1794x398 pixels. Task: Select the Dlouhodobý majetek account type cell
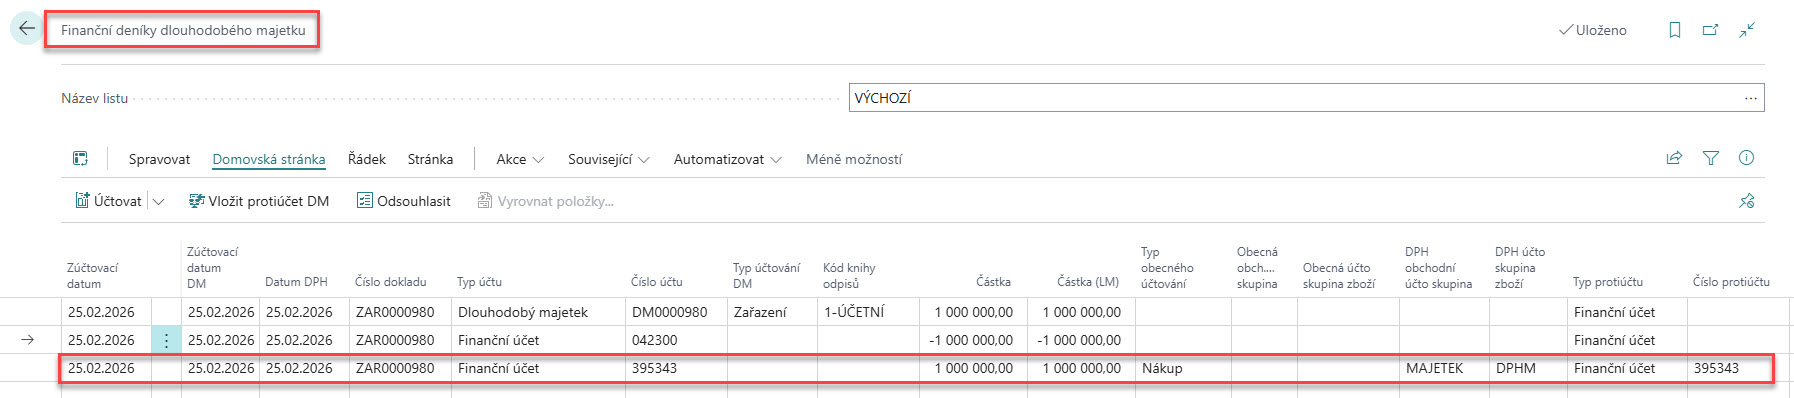(539, 312)
